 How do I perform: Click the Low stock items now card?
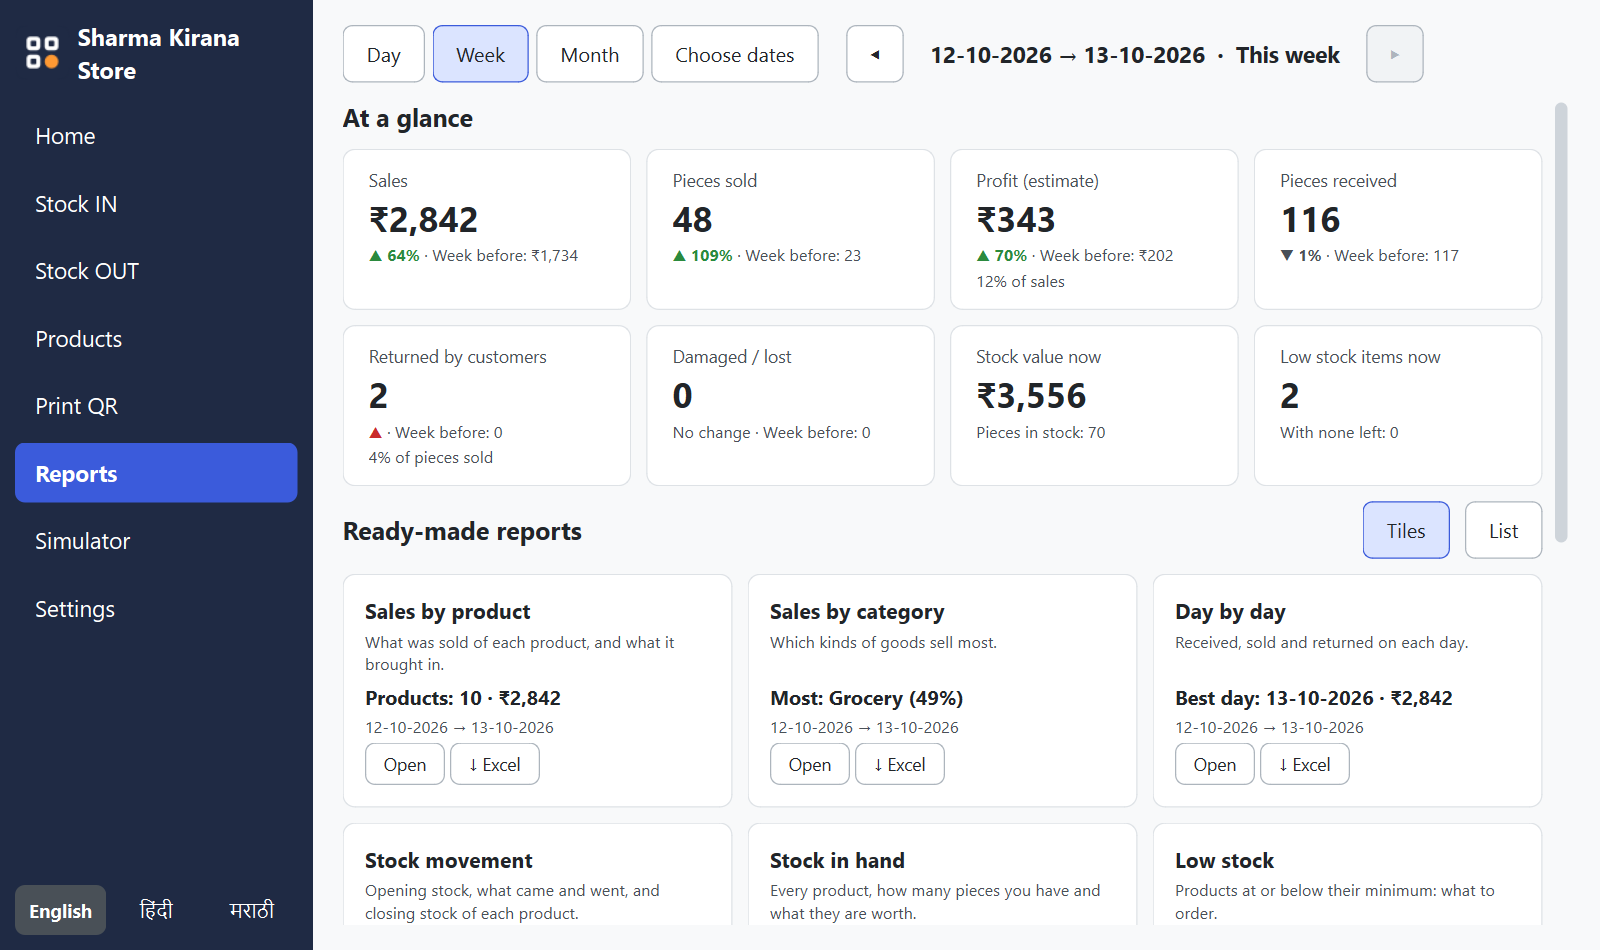coord(1398,405)
